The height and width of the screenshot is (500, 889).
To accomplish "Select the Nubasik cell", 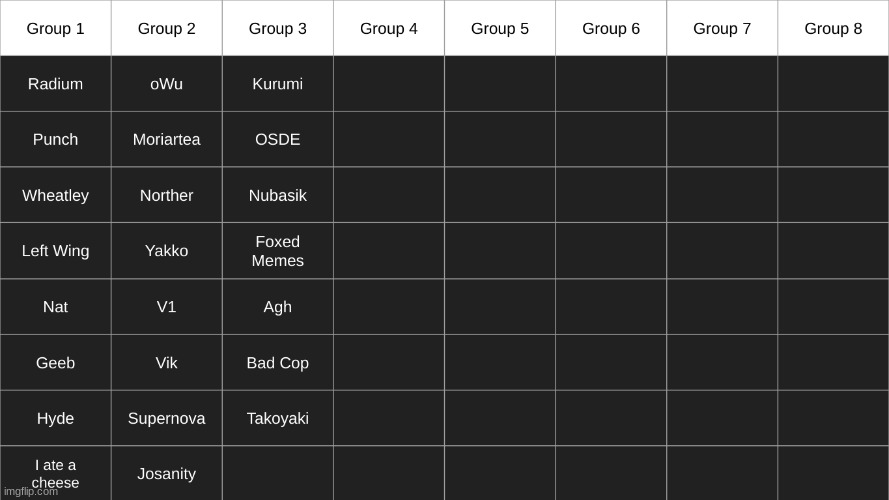I will click(277, 196).
